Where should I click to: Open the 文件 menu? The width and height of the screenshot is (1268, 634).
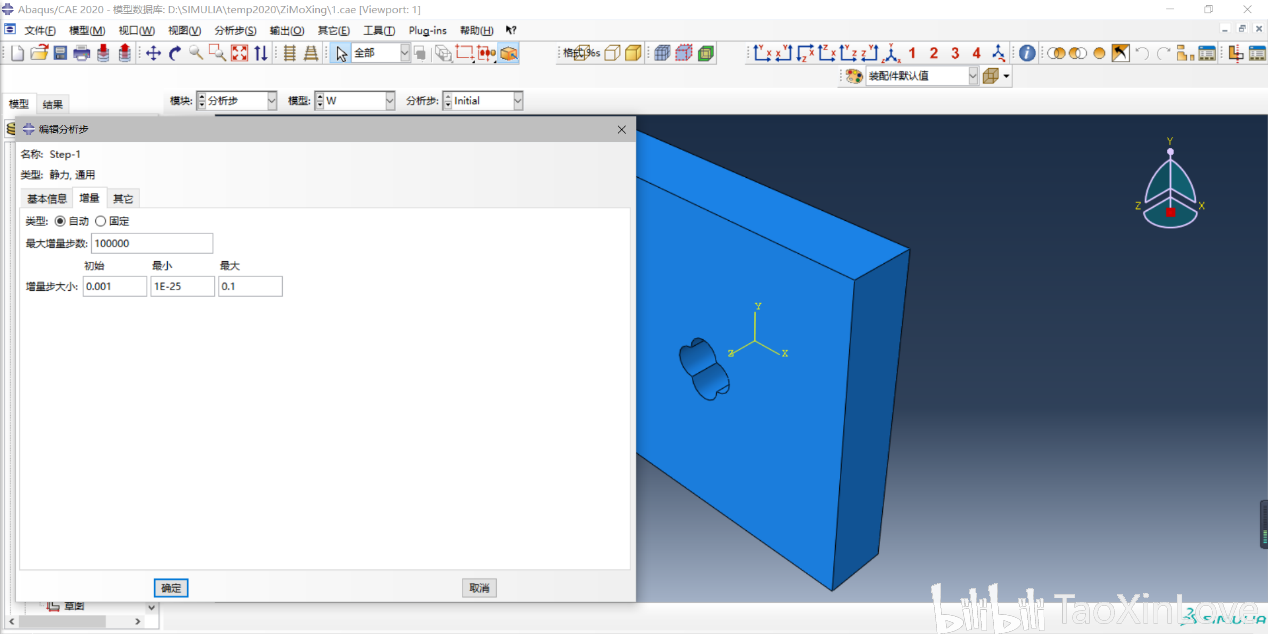click(x=40, y=31)
